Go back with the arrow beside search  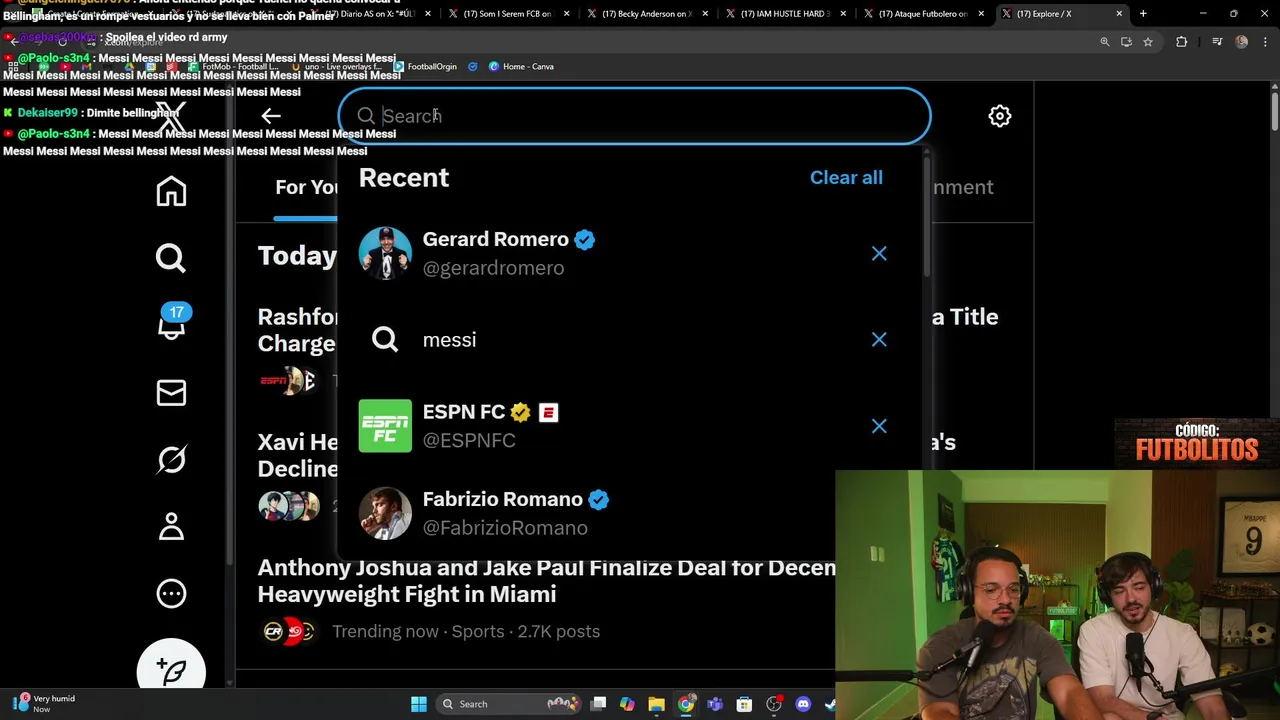(x=271, y=116)
